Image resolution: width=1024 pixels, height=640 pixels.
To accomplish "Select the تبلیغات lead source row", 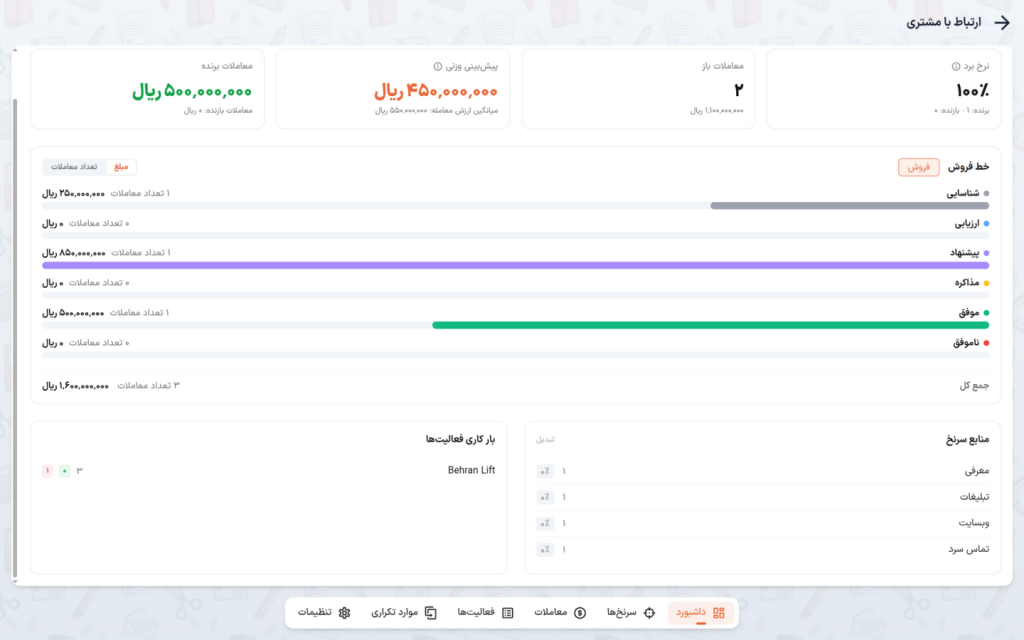I will [x=762, y=497].
